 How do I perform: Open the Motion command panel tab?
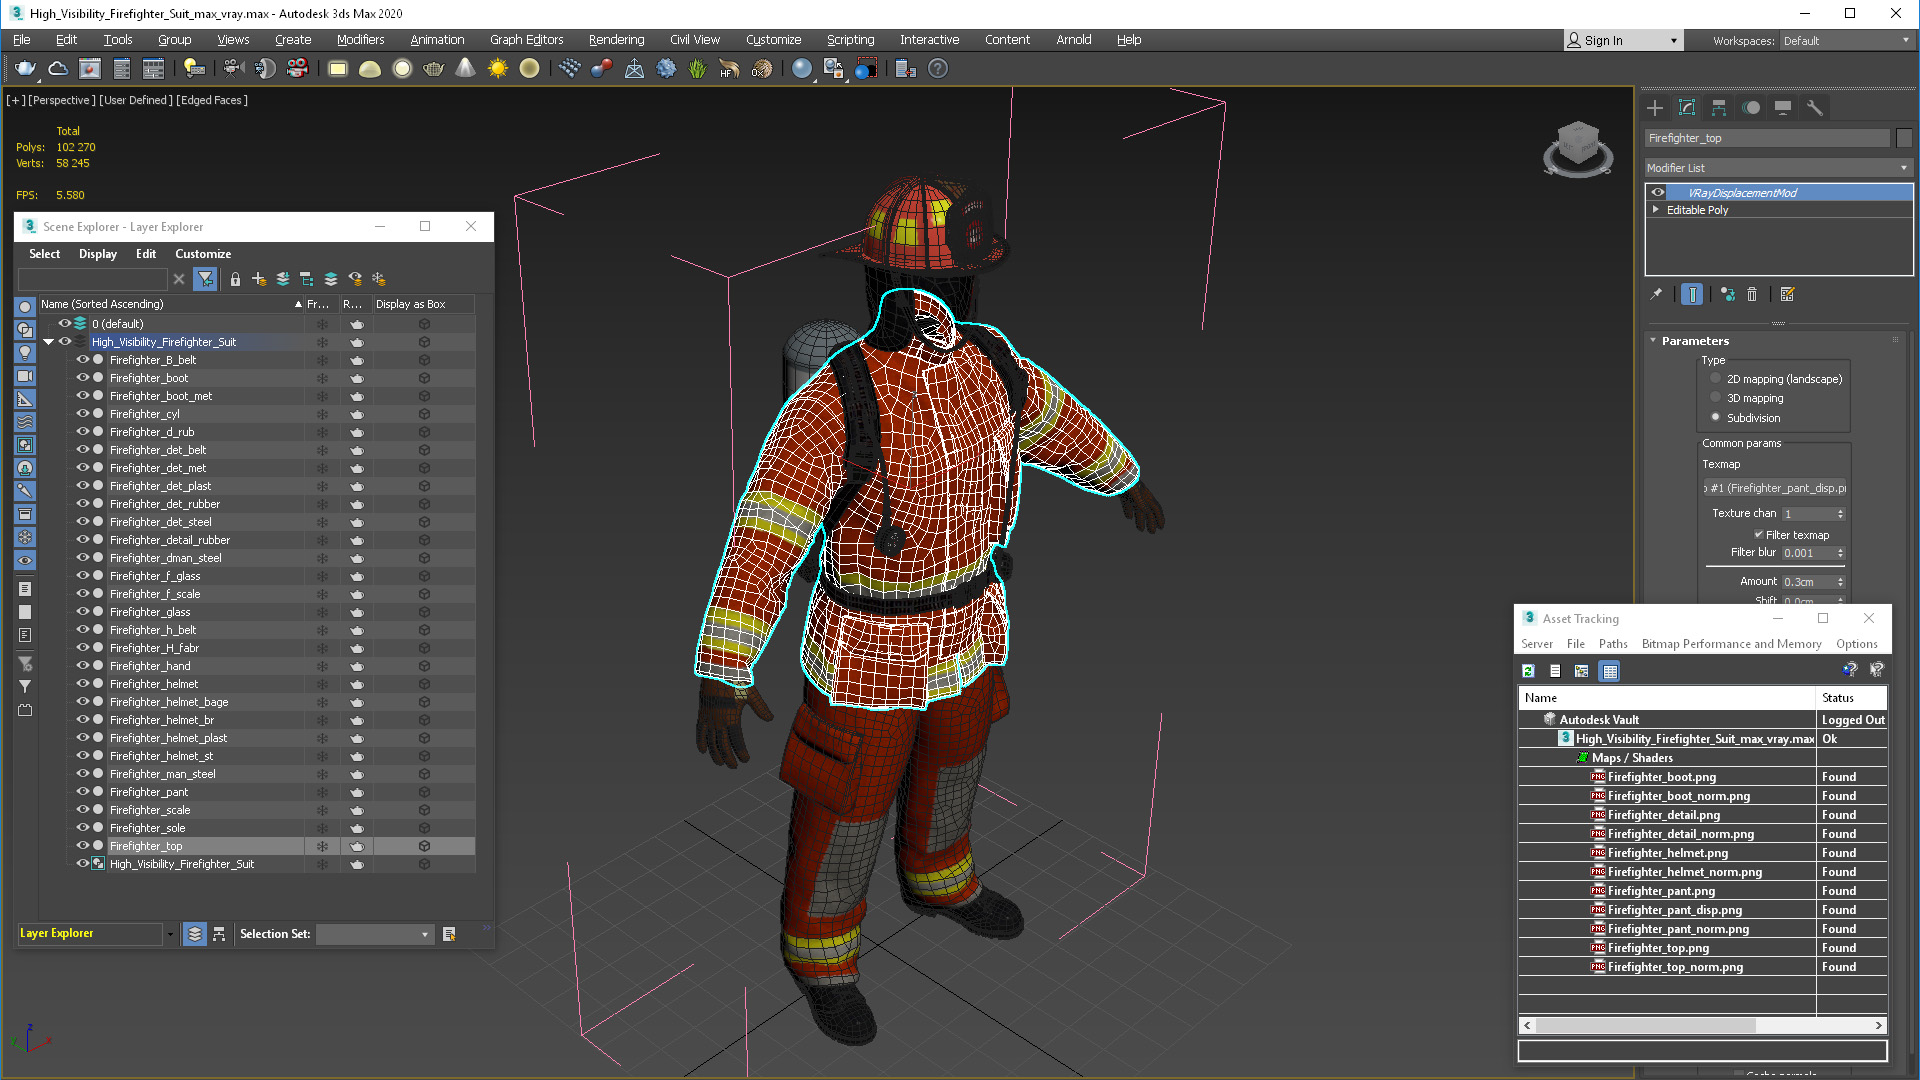1751,108
